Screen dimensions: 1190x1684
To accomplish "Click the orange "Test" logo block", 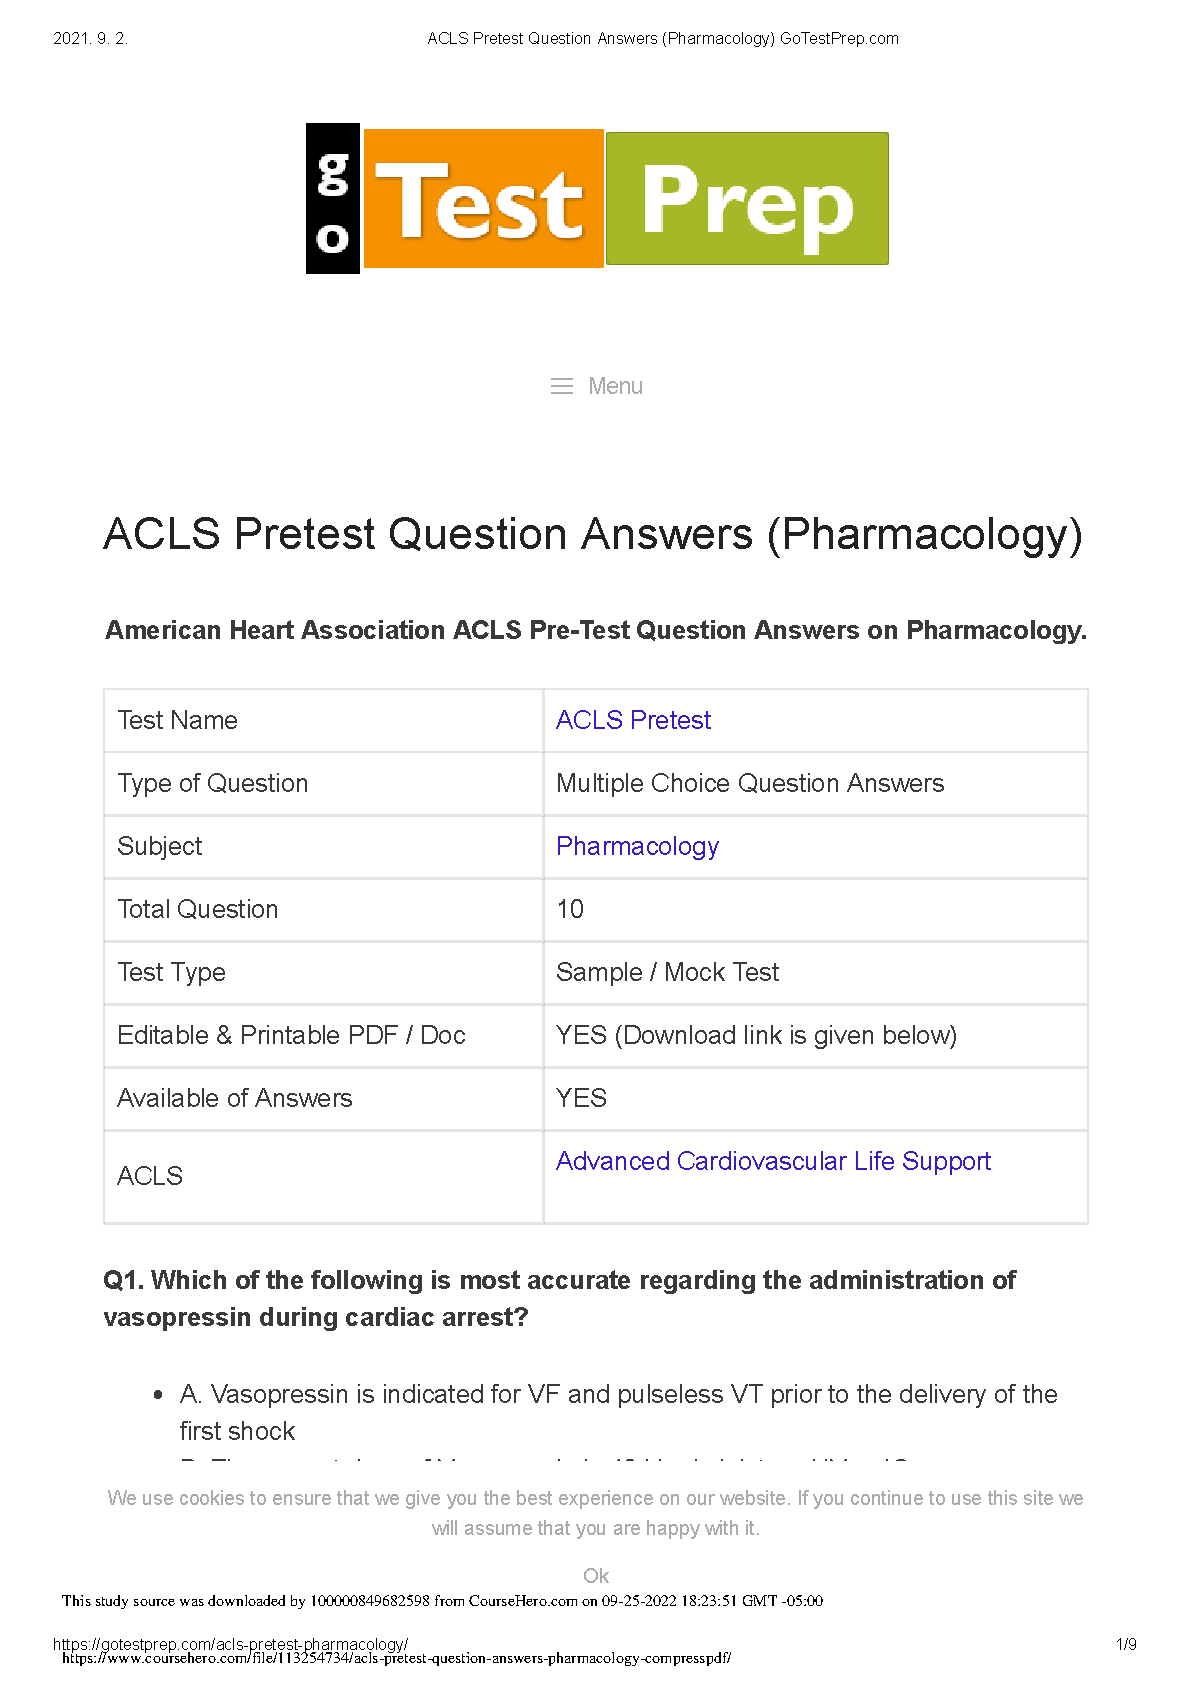I will [482, 198].
